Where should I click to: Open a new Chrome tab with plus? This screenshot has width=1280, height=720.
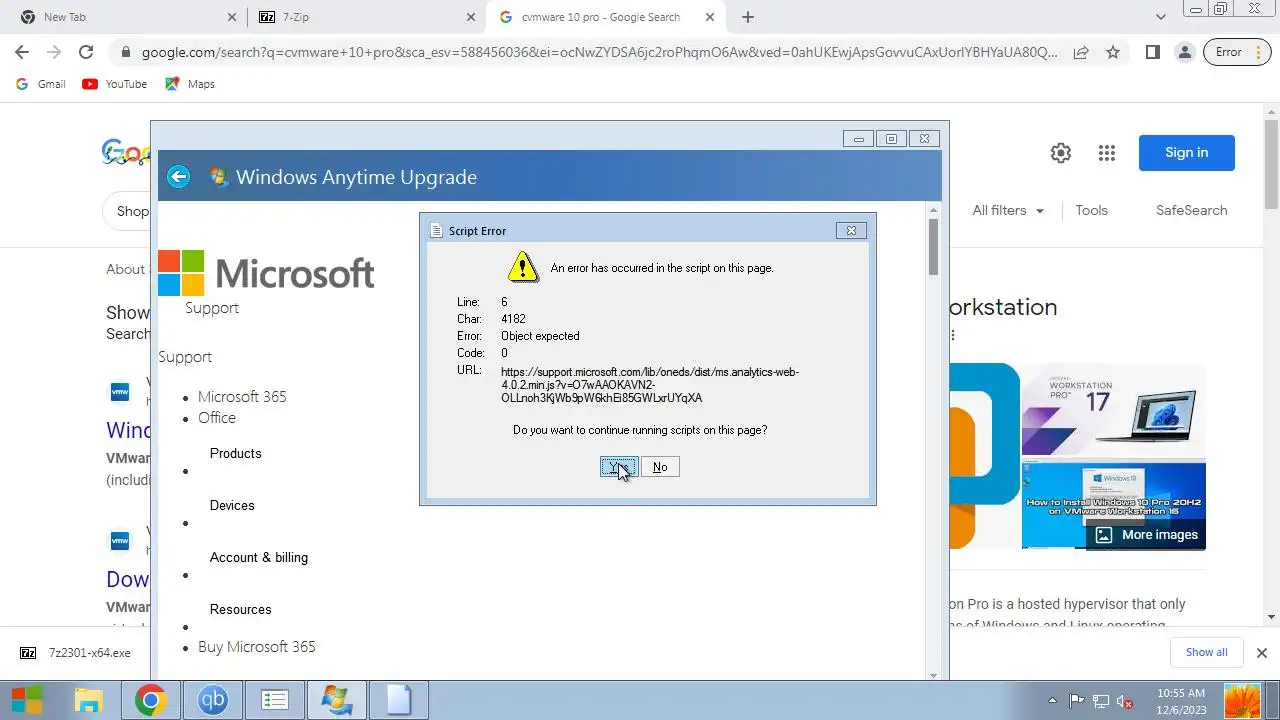(748, 17)
